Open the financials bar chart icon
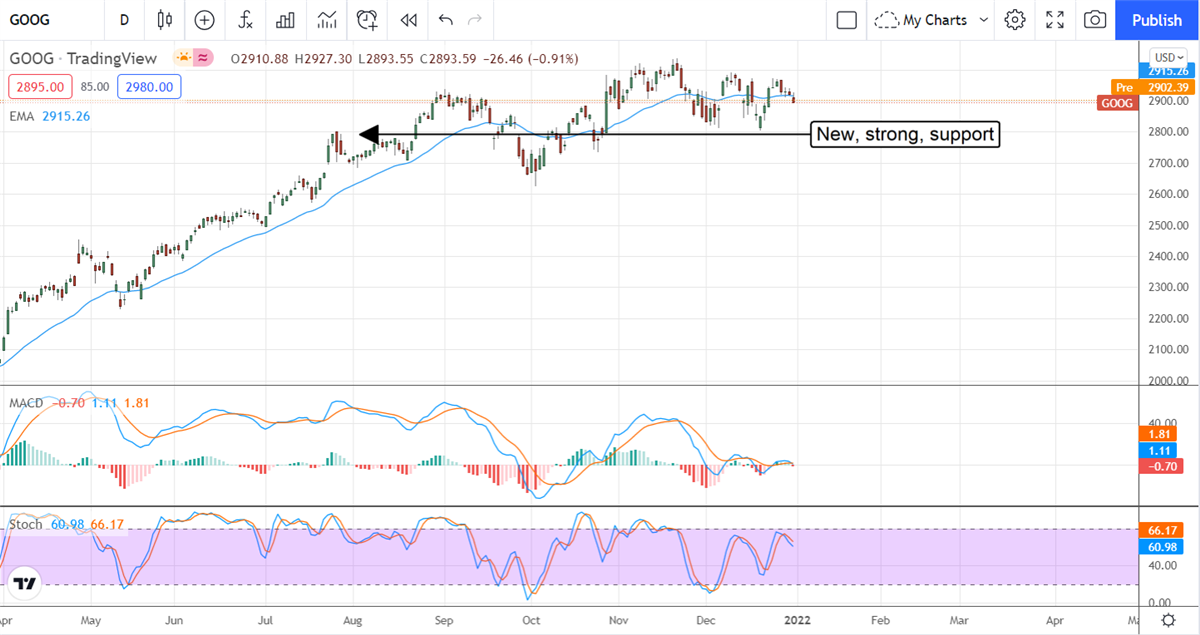The height and width of the screenshot is (635, 1200). pyautogui.click(x=285, y=19)
